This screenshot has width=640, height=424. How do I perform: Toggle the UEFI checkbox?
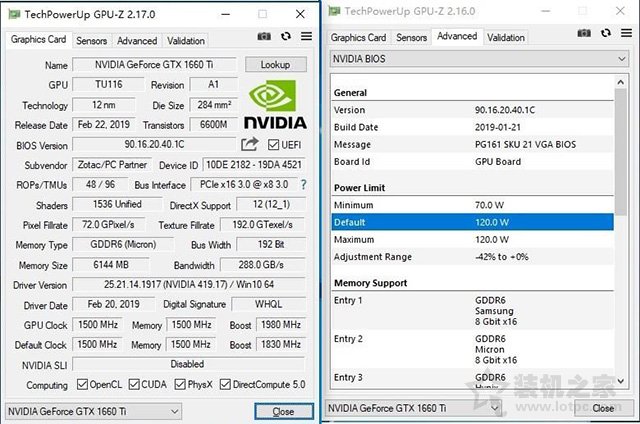[273, 144]
